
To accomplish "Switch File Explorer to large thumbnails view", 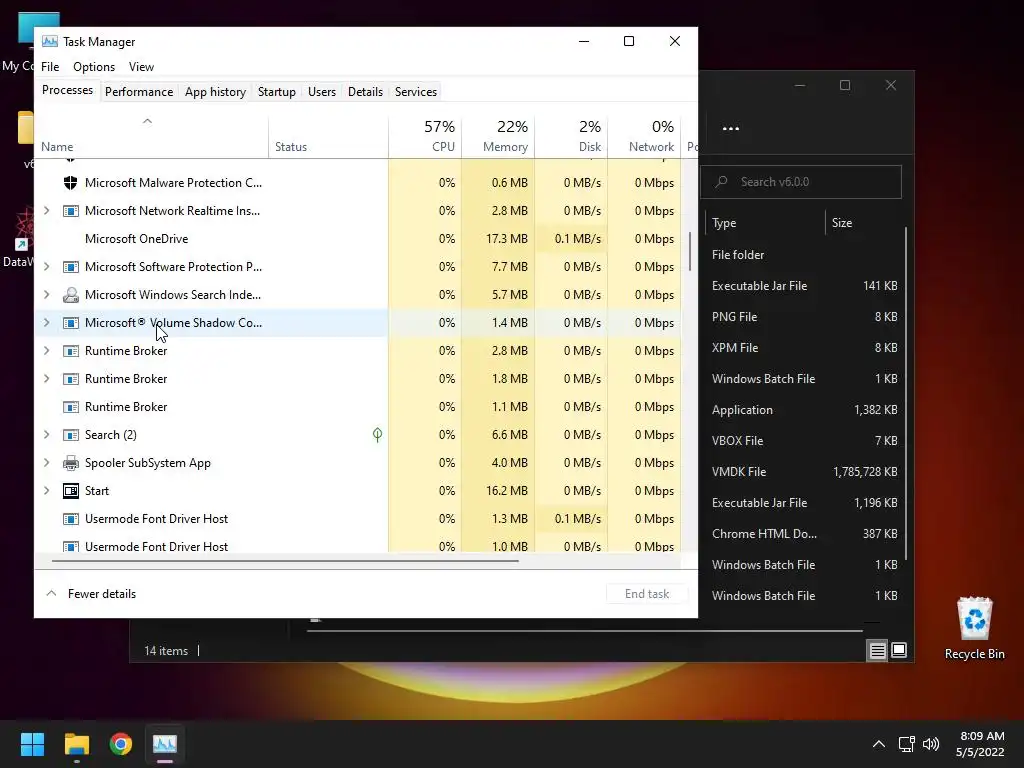I will tap(899, 650).
